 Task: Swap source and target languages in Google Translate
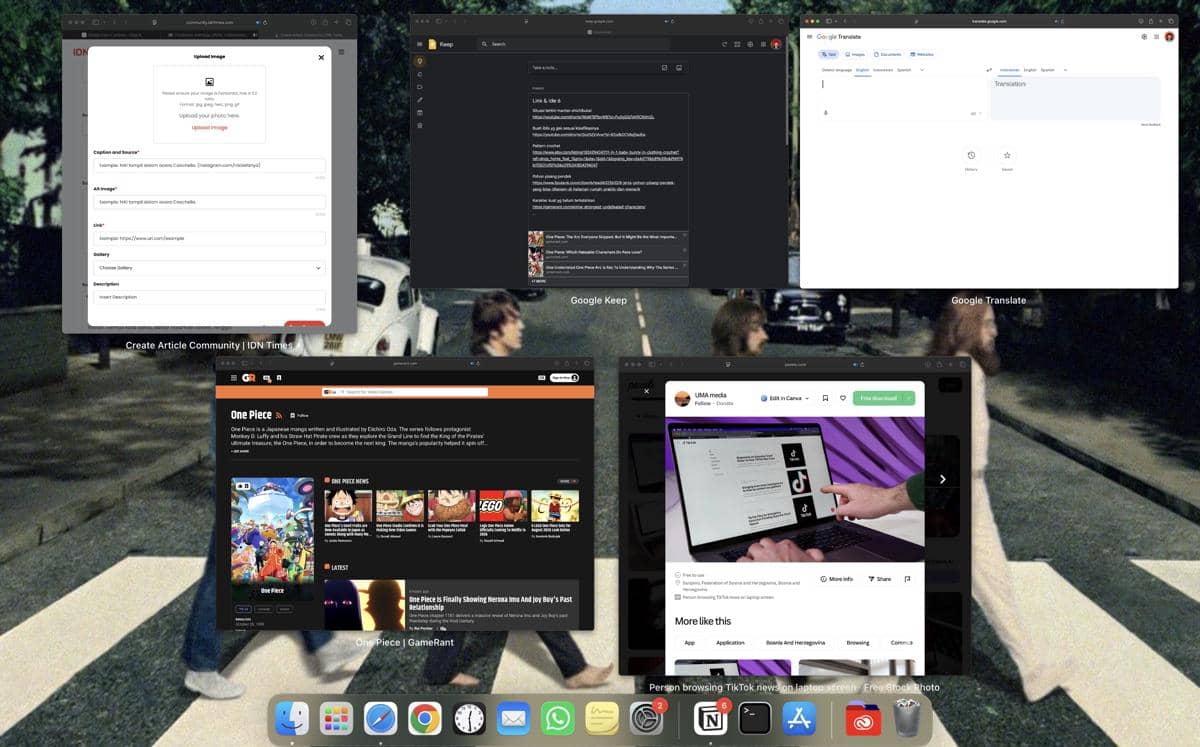pos(989,69)
